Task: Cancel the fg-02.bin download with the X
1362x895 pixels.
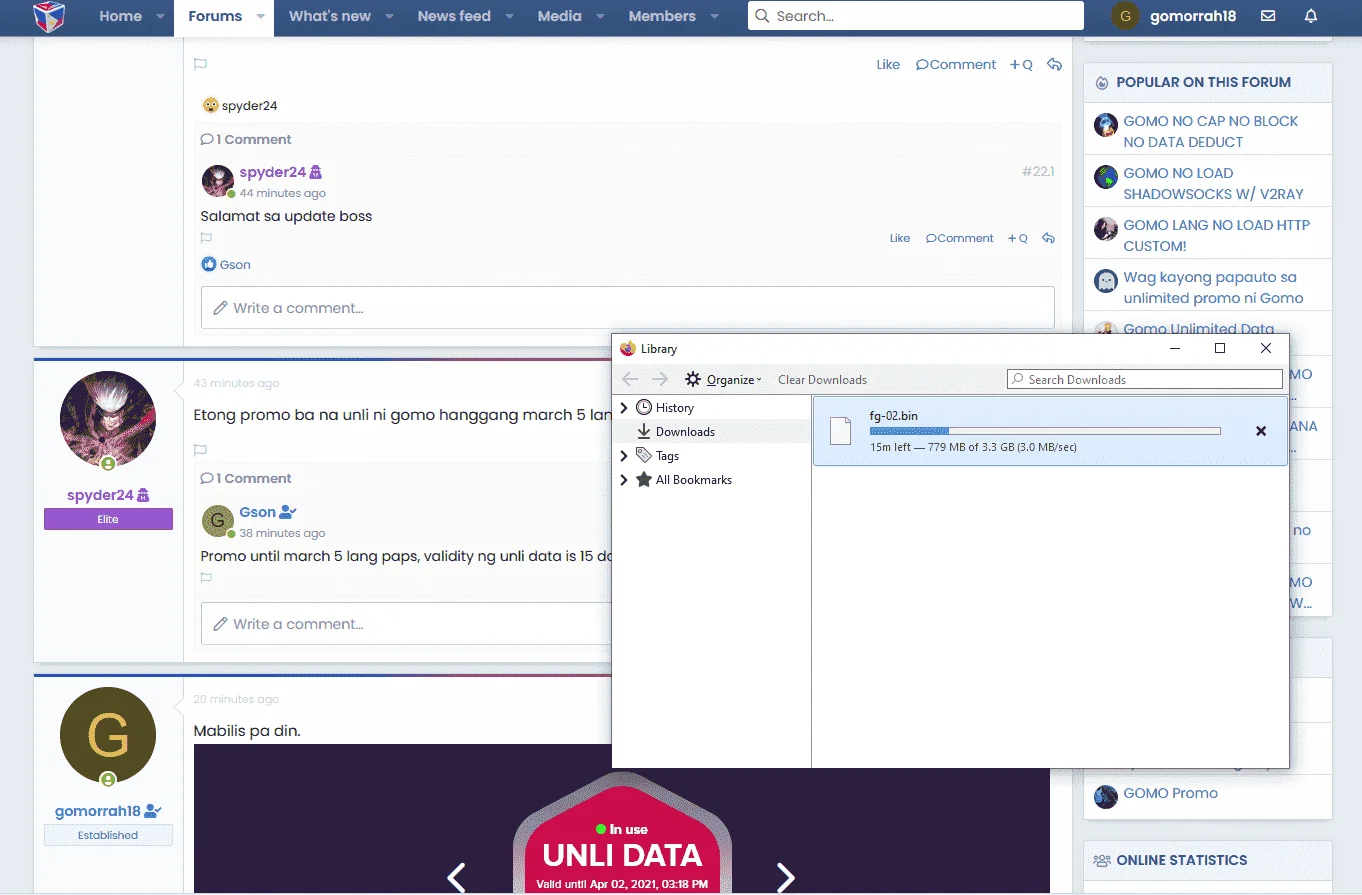Action: coord(1261,431)
